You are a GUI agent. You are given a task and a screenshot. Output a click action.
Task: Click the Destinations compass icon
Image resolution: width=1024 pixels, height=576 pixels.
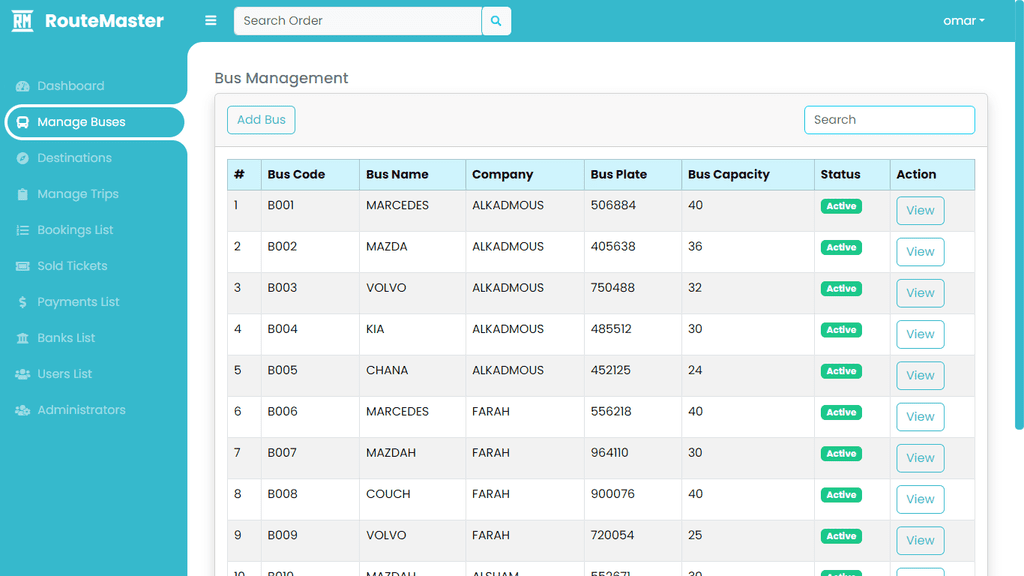point(23,158)
